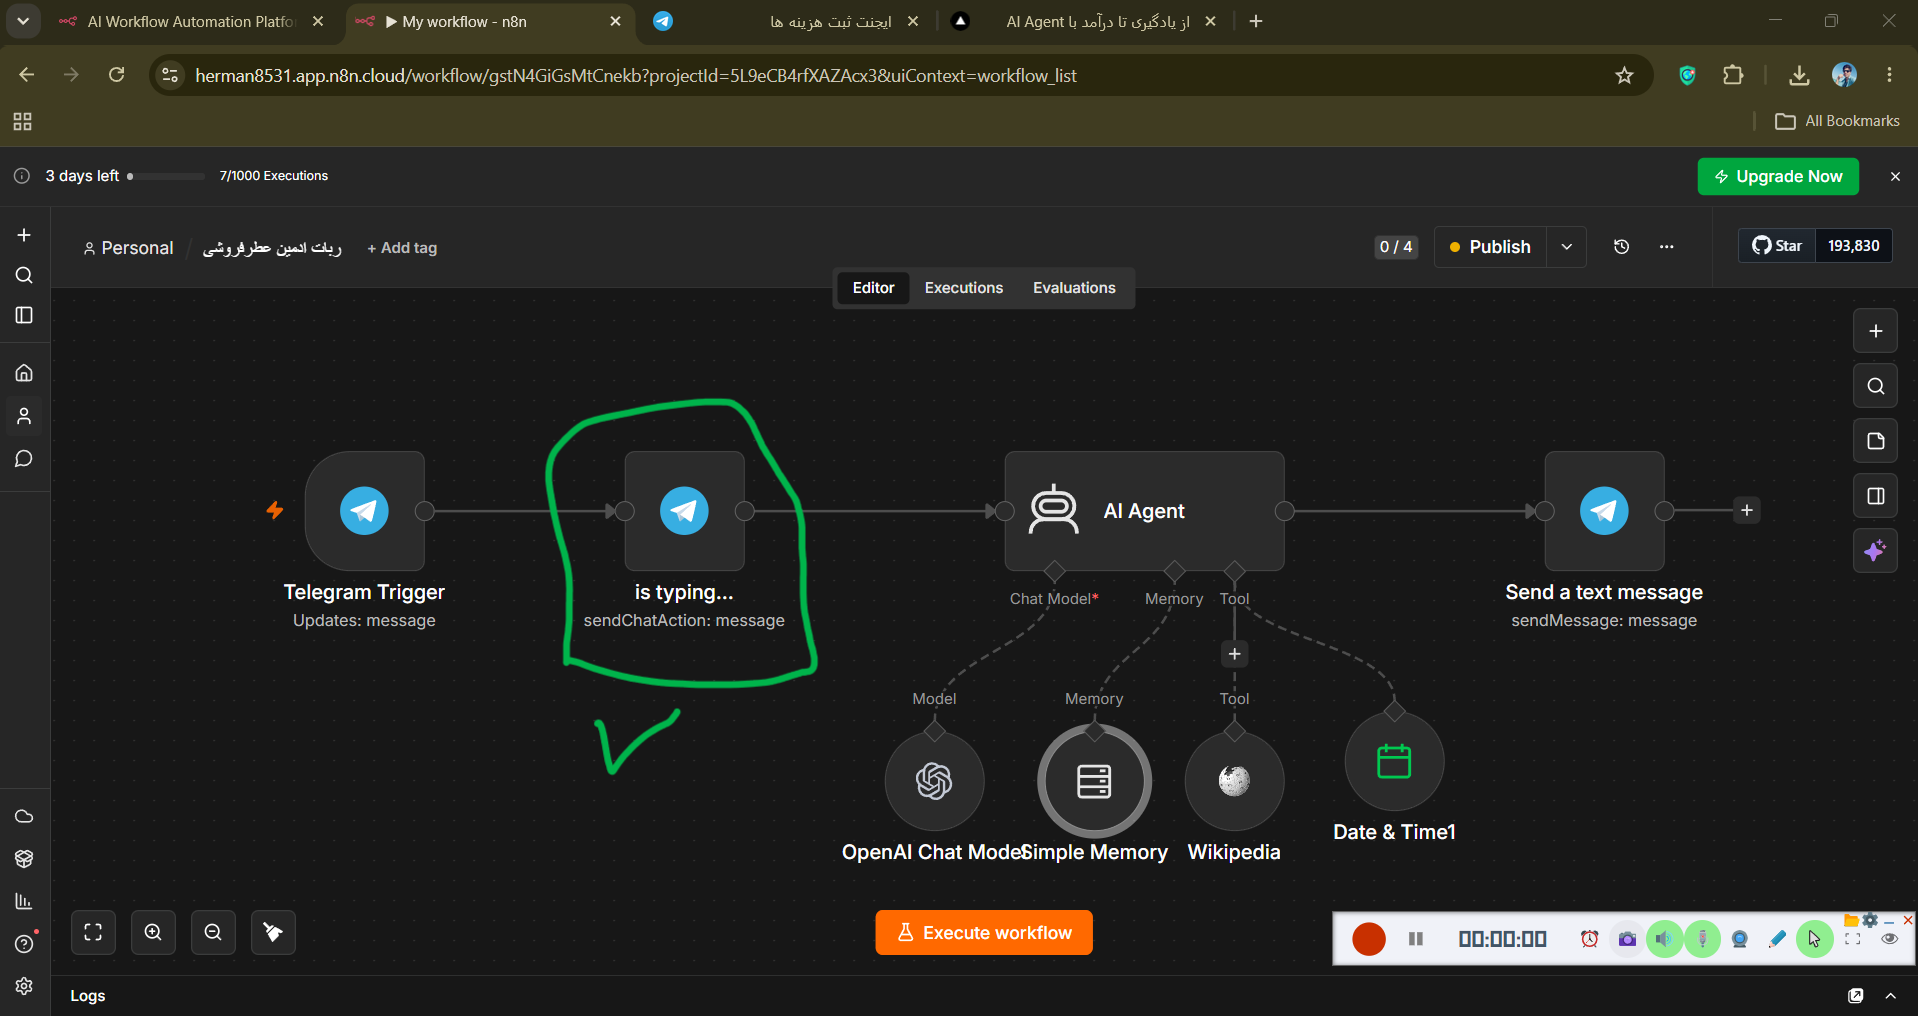Open the browser tab list dropdown
The image size is (1918, 1016).
[23, 21]
